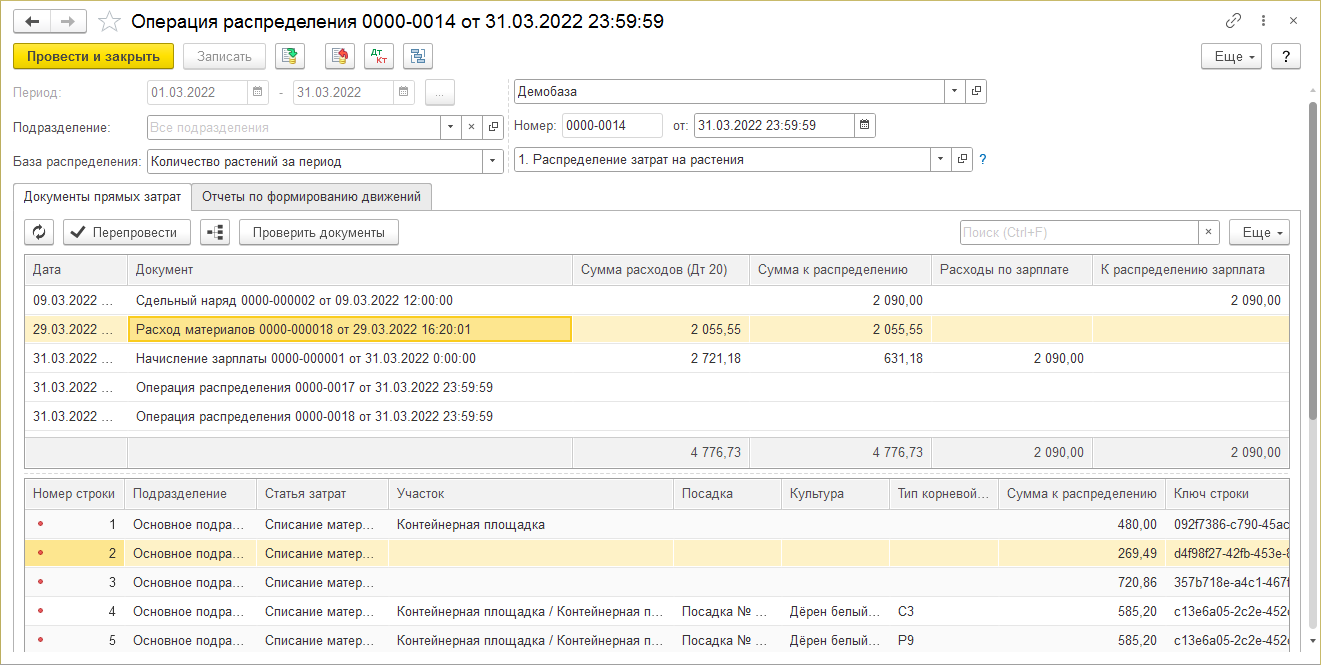Navigate back with the left arrow
Viewport: 1321px width, 665px height.
coord(32,21)
